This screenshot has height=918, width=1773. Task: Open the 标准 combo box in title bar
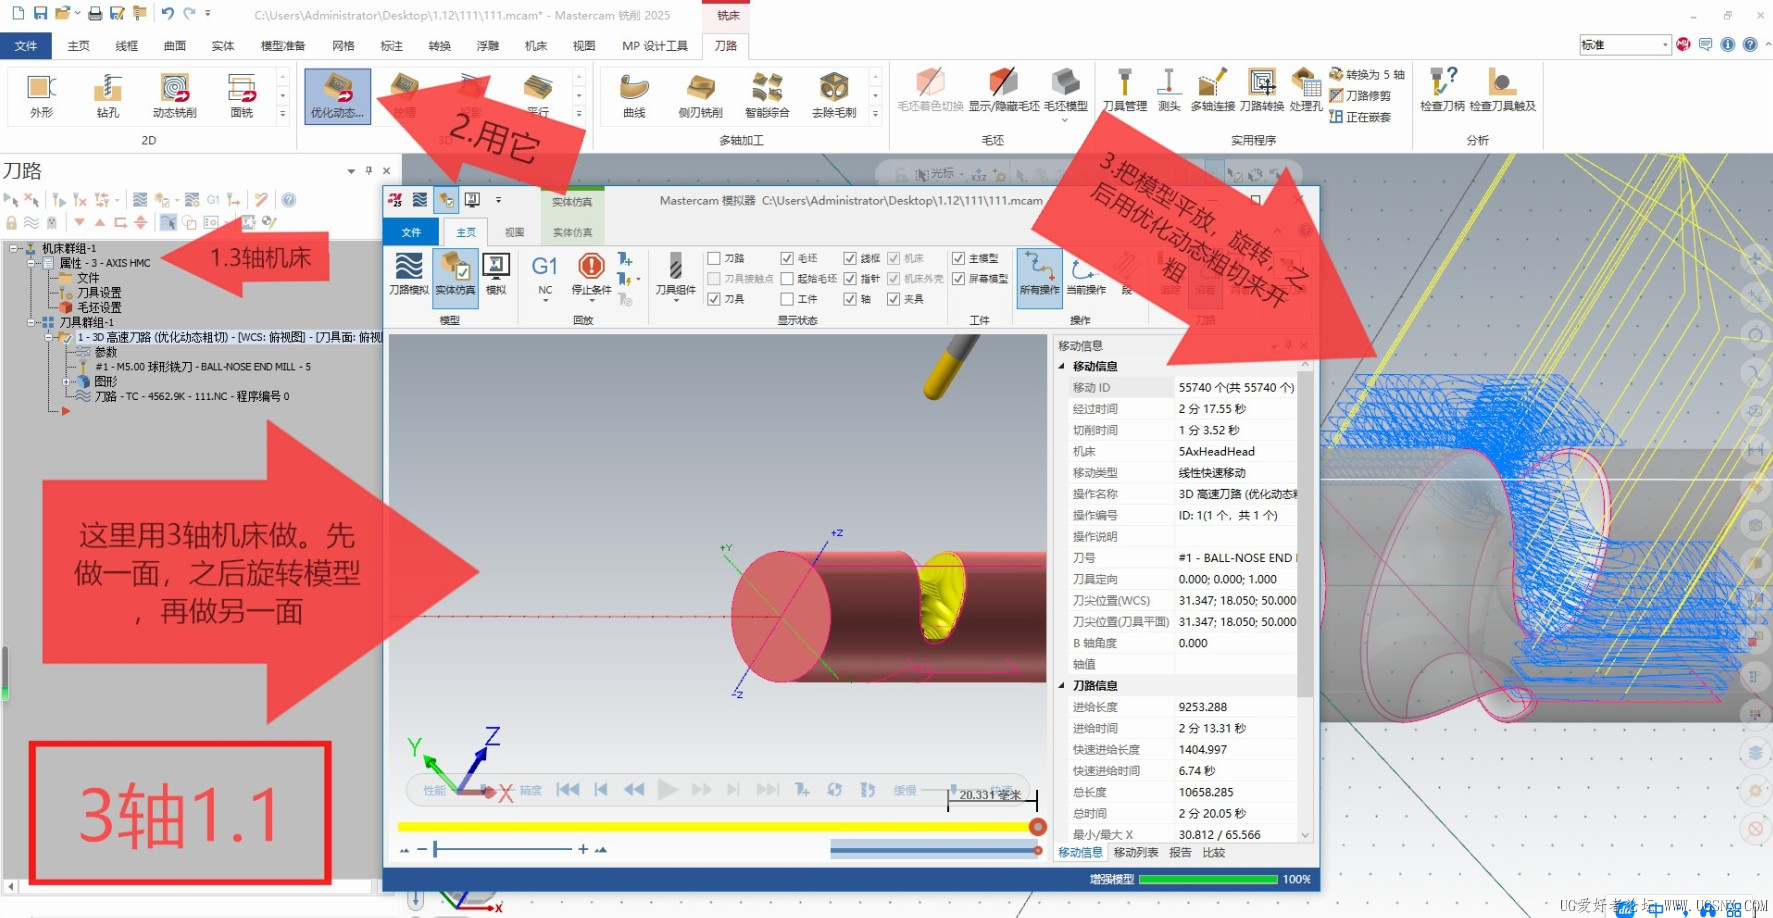(1625, 45)
